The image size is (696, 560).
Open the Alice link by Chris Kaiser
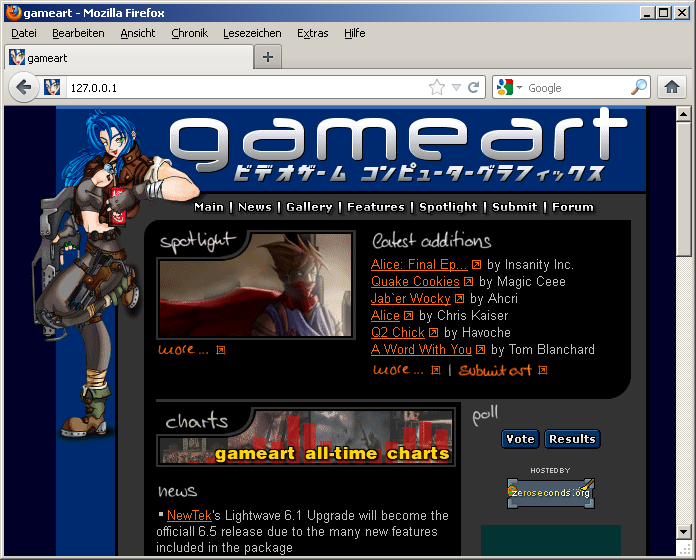(x=385, y=315)
